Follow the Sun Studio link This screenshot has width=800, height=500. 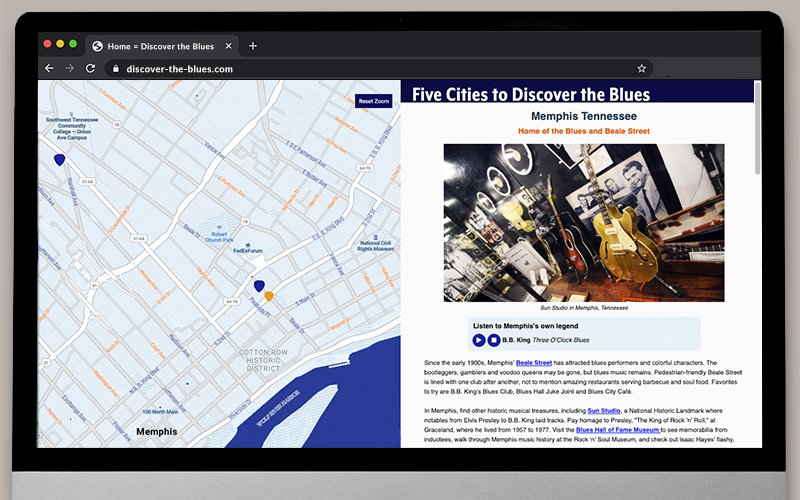(604, 410)
